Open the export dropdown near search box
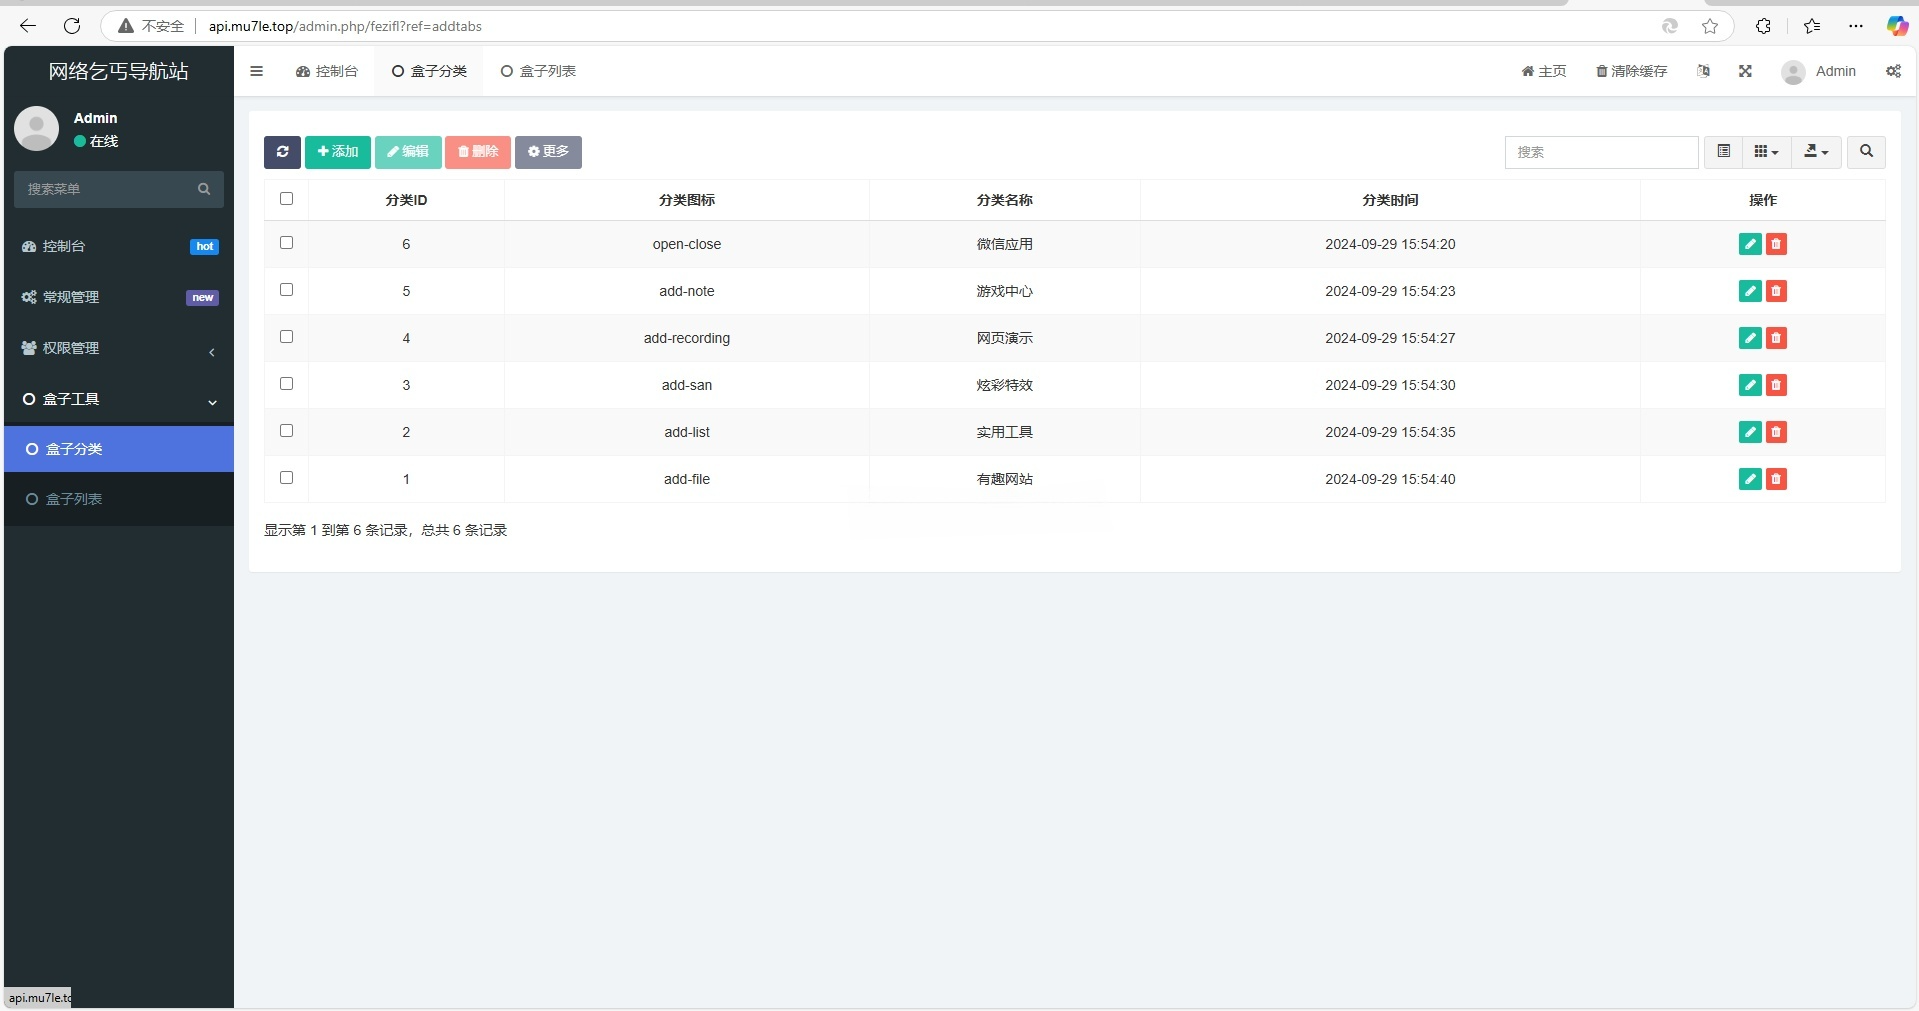Screen dimensions: 1919x1011 pyautogui.click(x=1815, y=151)
